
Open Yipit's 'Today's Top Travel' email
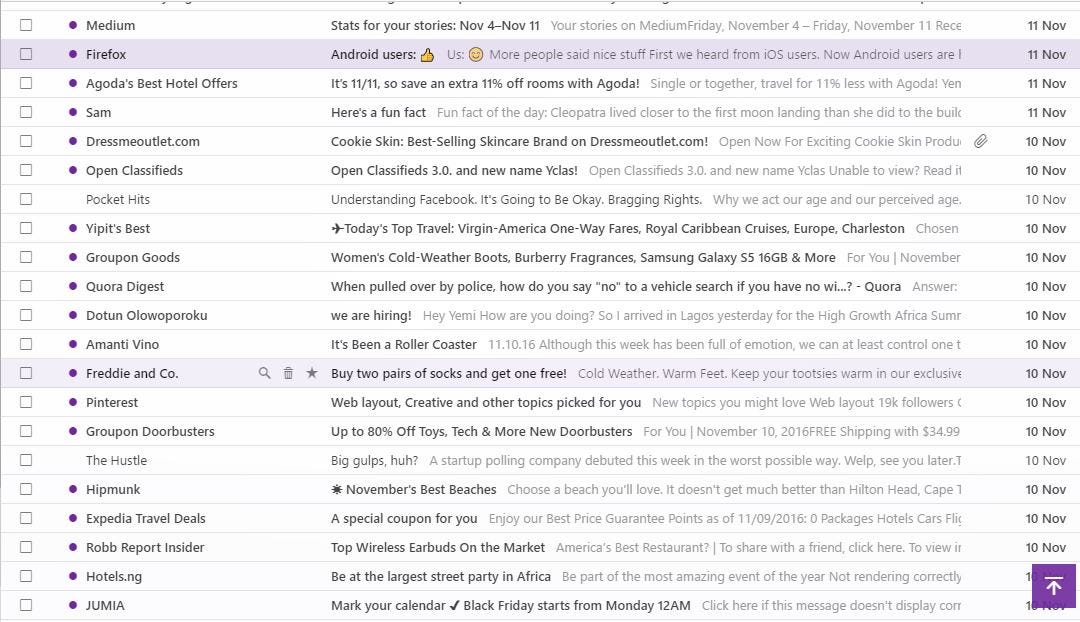(618, 228)
